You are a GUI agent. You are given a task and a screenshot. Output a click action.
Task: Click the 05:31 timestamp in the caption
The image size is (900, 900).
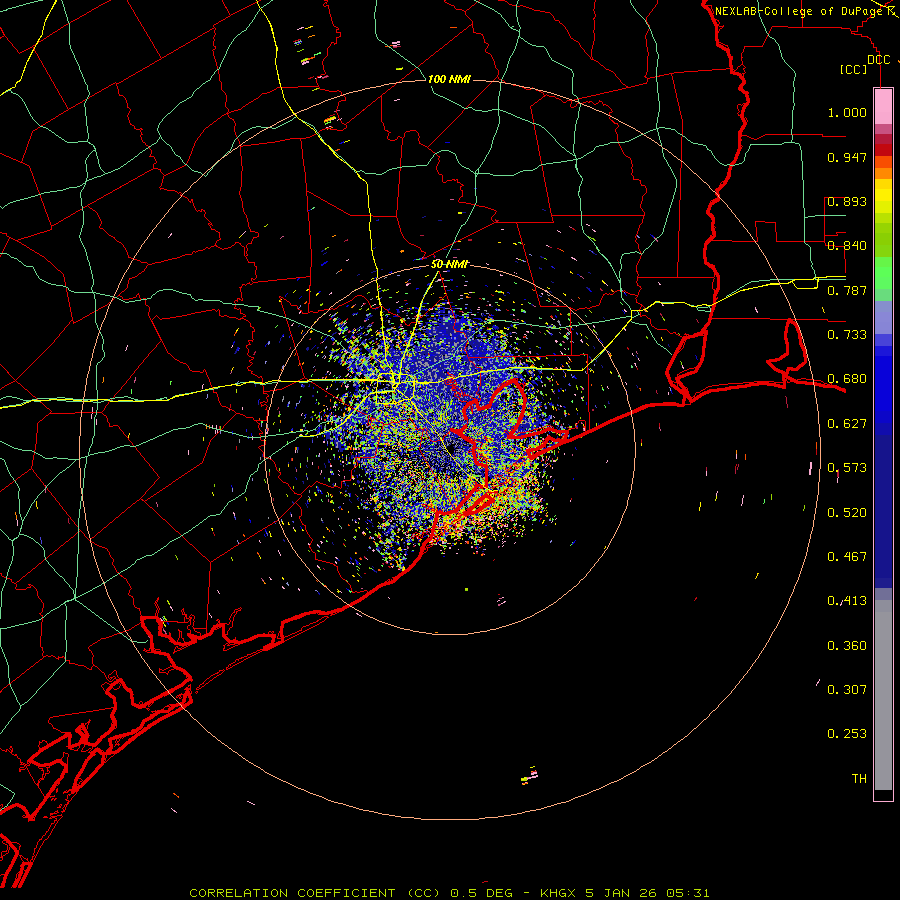(x=688, y=893)
